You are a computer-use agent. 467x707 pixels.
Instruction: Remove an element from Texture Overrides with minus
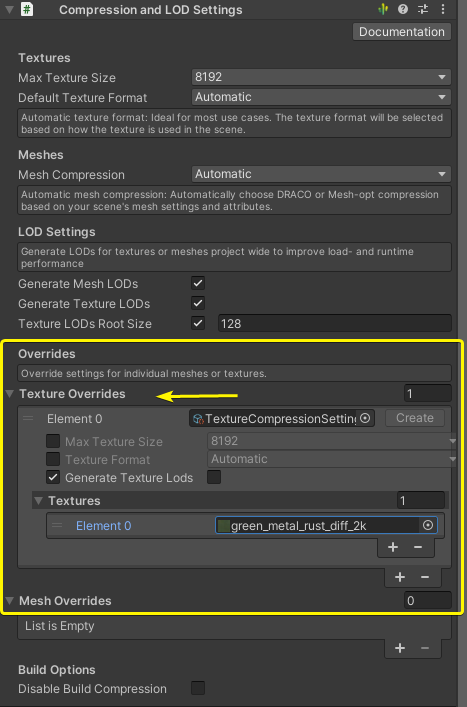coord(425,577)
